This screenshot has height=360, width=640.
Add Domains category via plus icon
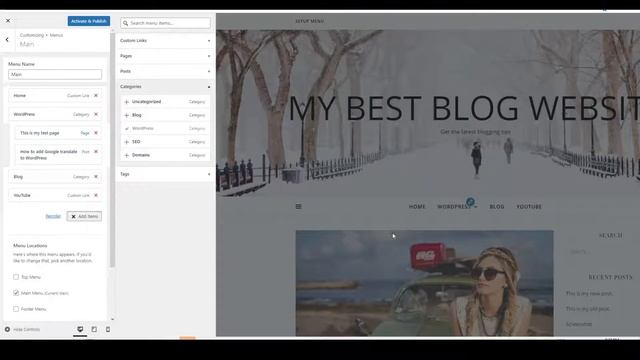[x=127, y=156]
